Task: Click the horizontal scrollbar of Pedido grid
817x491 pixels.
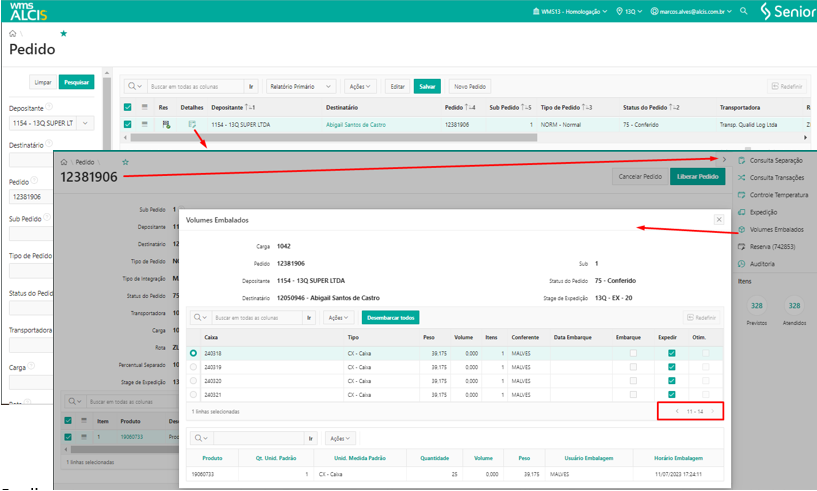Action: pos(333,138)
